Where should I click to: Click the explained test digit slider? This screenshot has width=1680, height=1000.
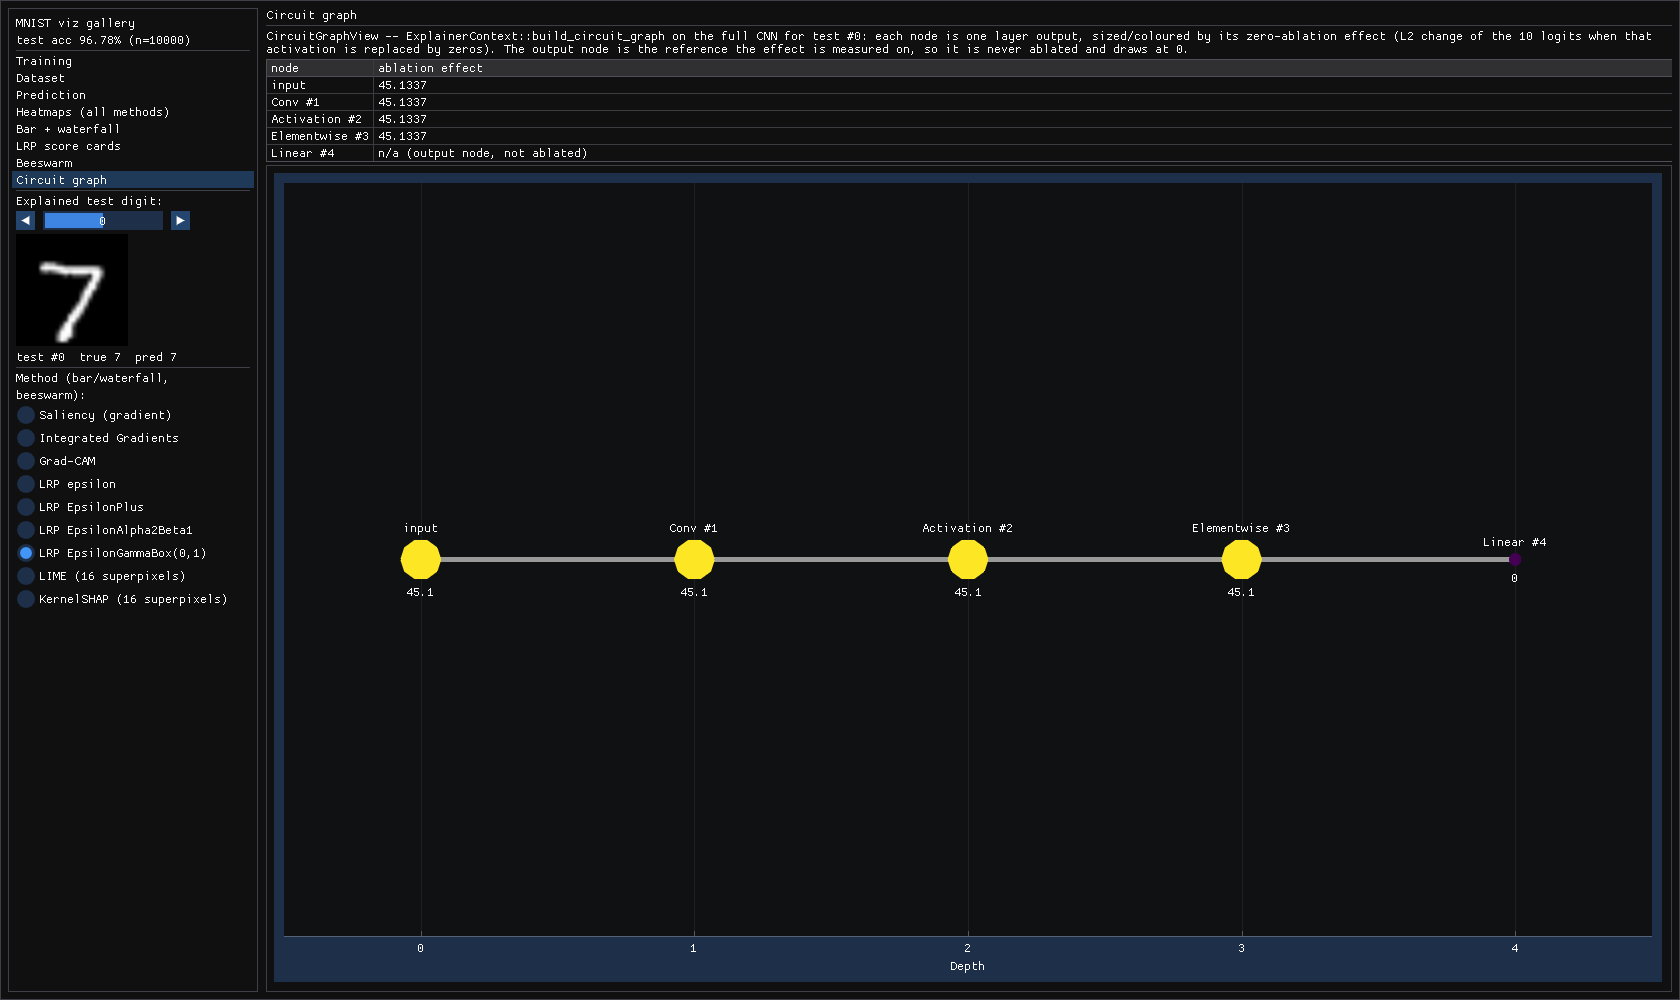pyautogui.click(x=103, y=221)
